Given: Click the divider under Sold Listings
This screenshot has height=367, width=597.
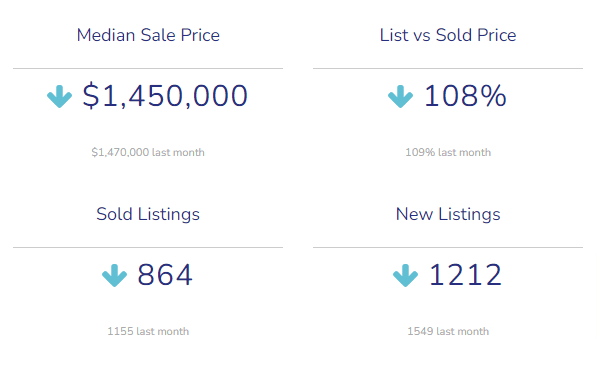Looking at the screenshot, I should tap(148, 247).
